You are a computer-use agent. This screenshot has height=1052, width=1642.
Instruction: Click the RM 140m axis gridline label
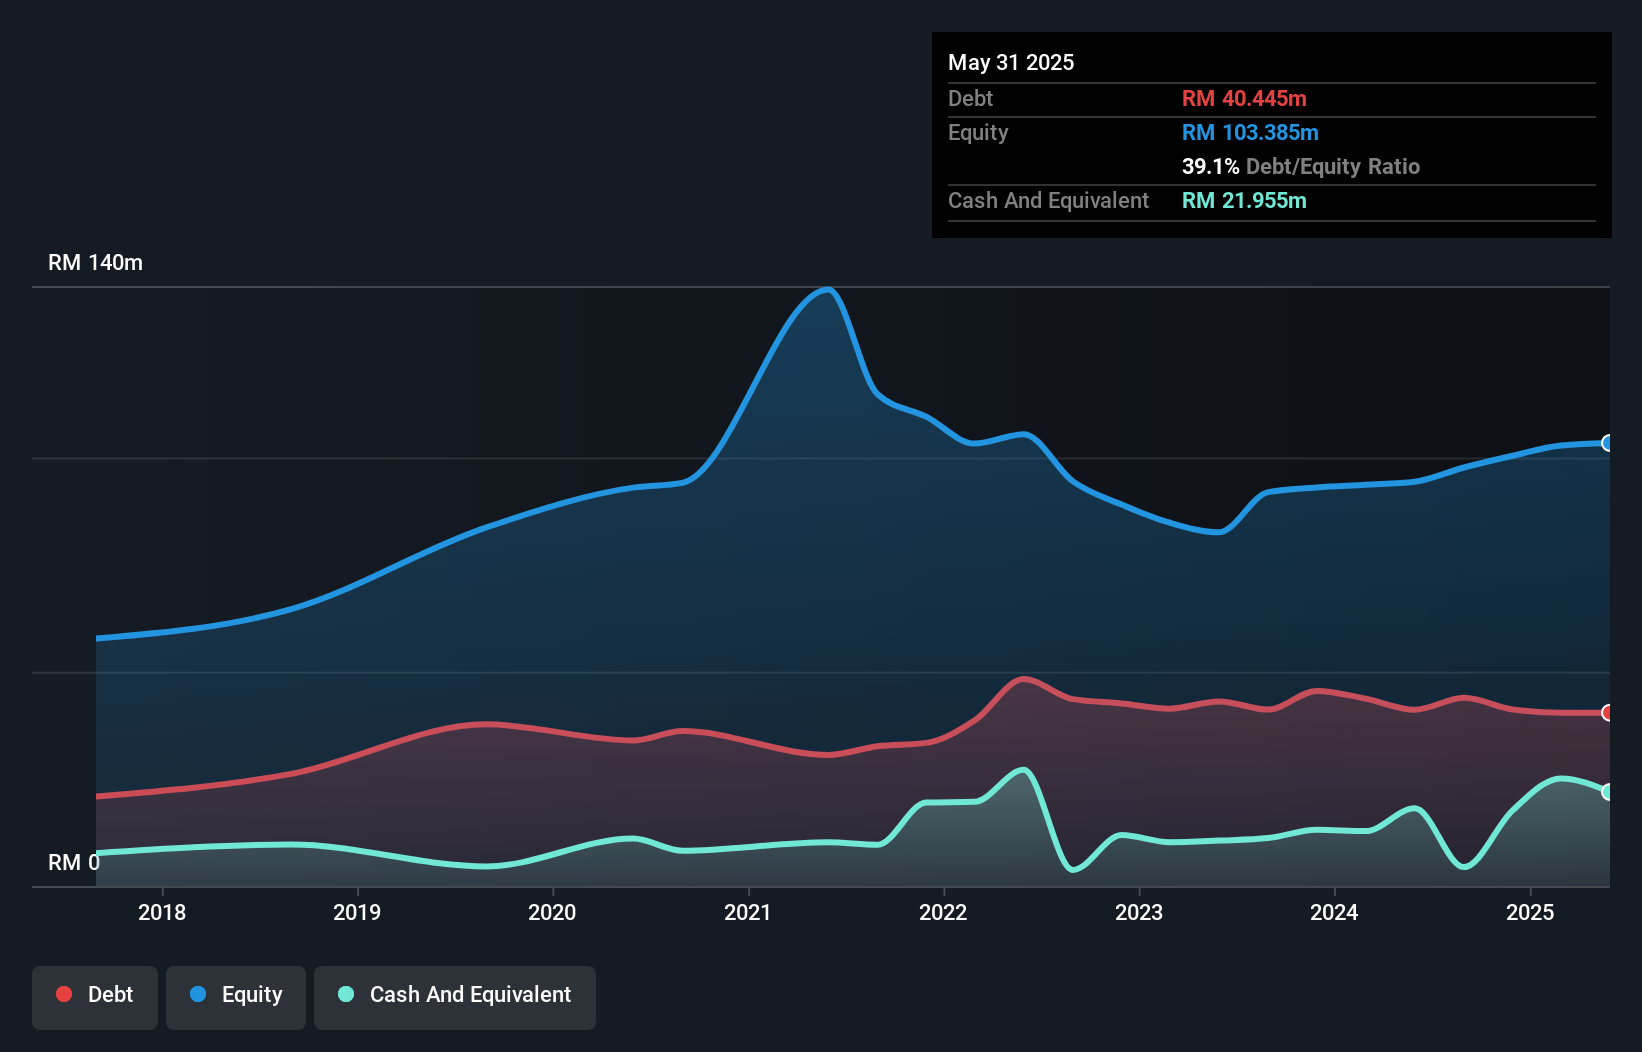point(95,262)
